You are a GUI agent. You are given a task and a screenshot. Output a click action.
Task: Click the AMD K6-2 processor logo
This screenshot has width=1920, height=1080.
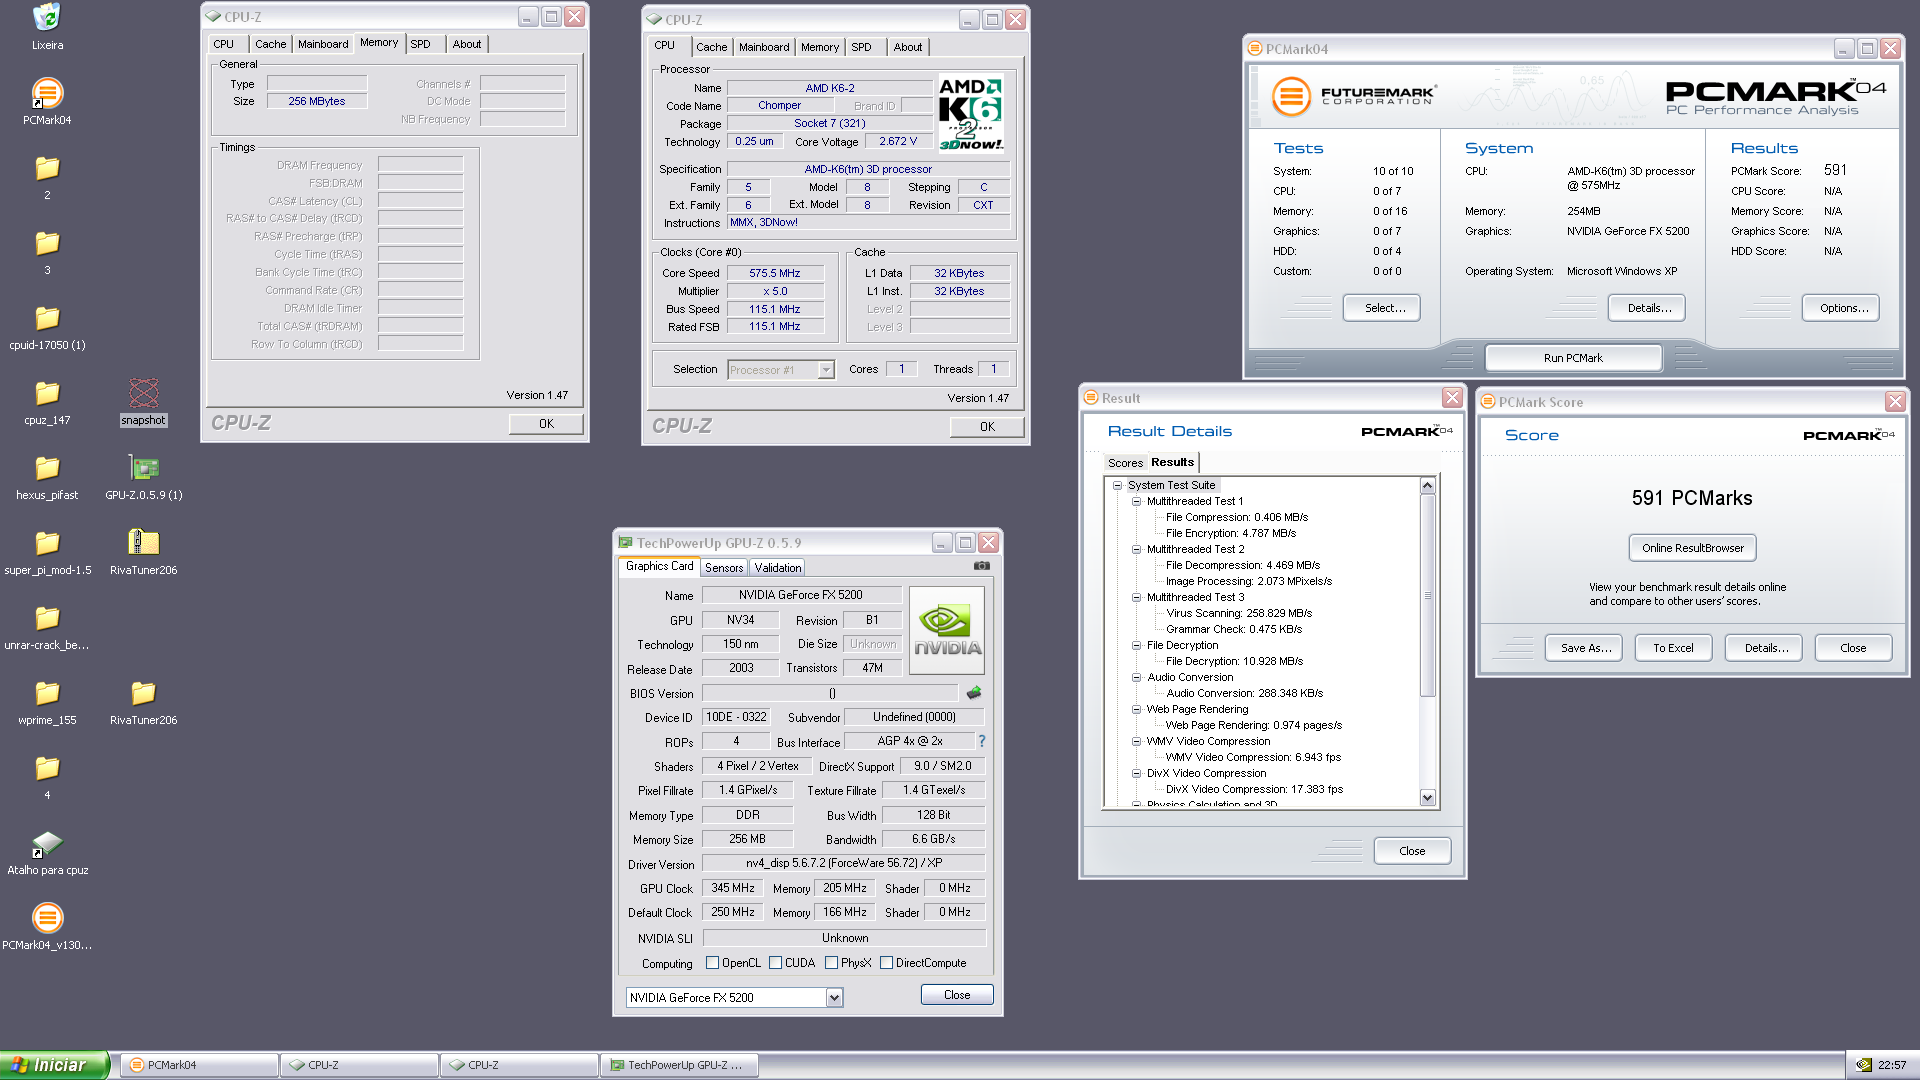coord(971,113)
